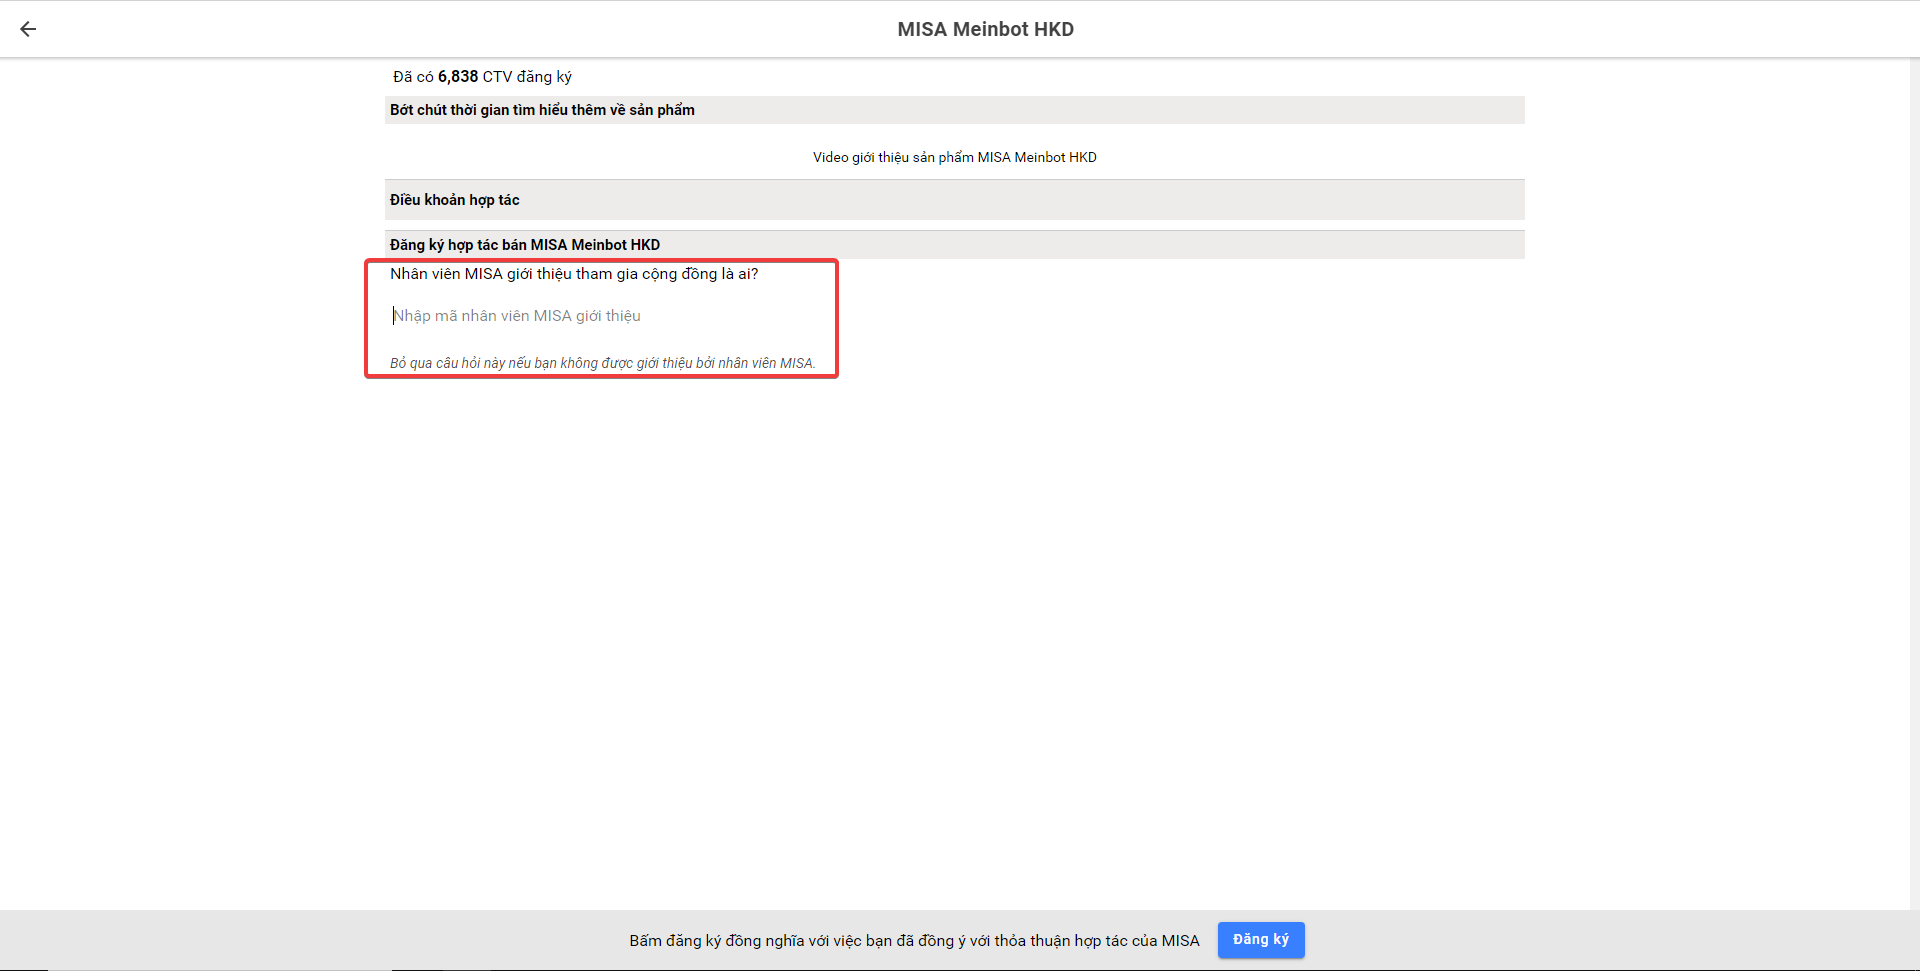This screenshot has height=971, width=1920.
Task: Click the hint Bỏ qua câu hỏi này
Action: 603,363
